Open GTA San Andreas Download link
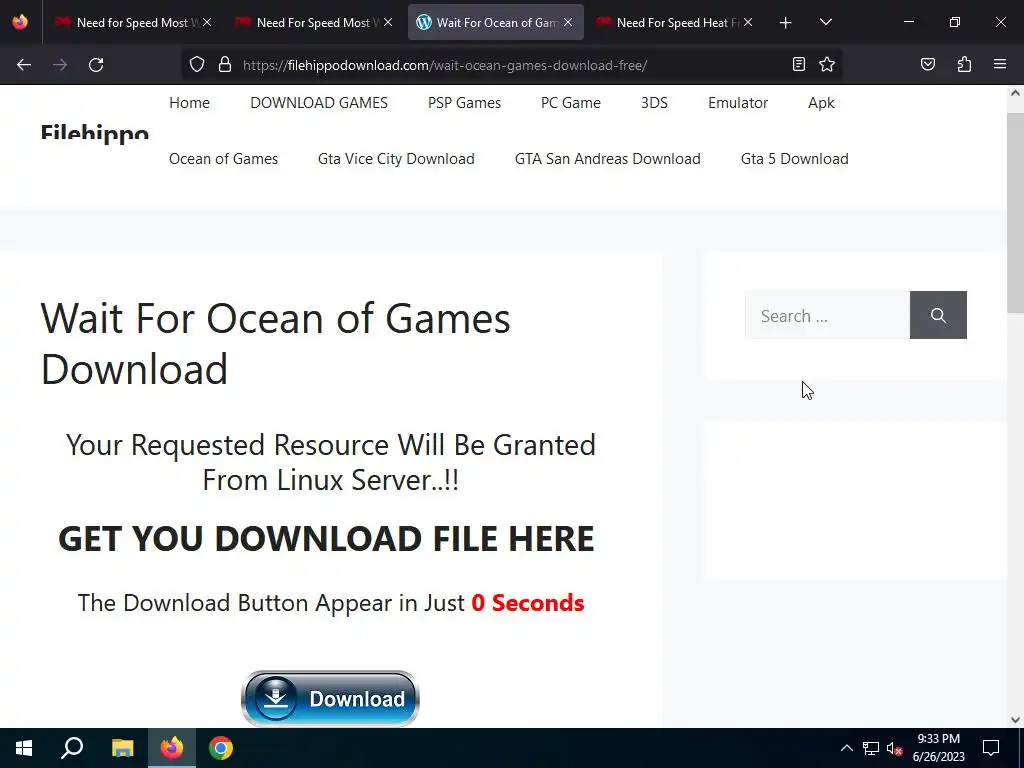 tap(607, 159)
